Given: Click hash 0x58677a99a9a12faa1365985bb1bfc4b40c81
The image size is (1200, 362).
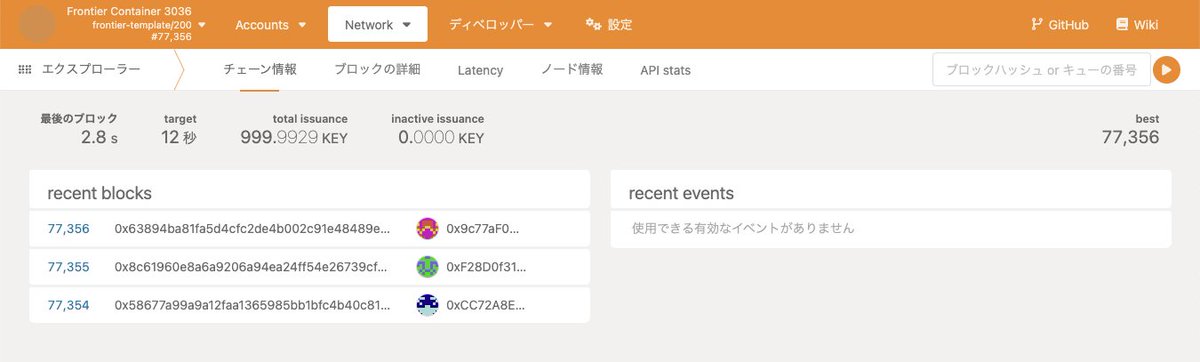Looking at the screenshot, I should [x=253, y=305].
